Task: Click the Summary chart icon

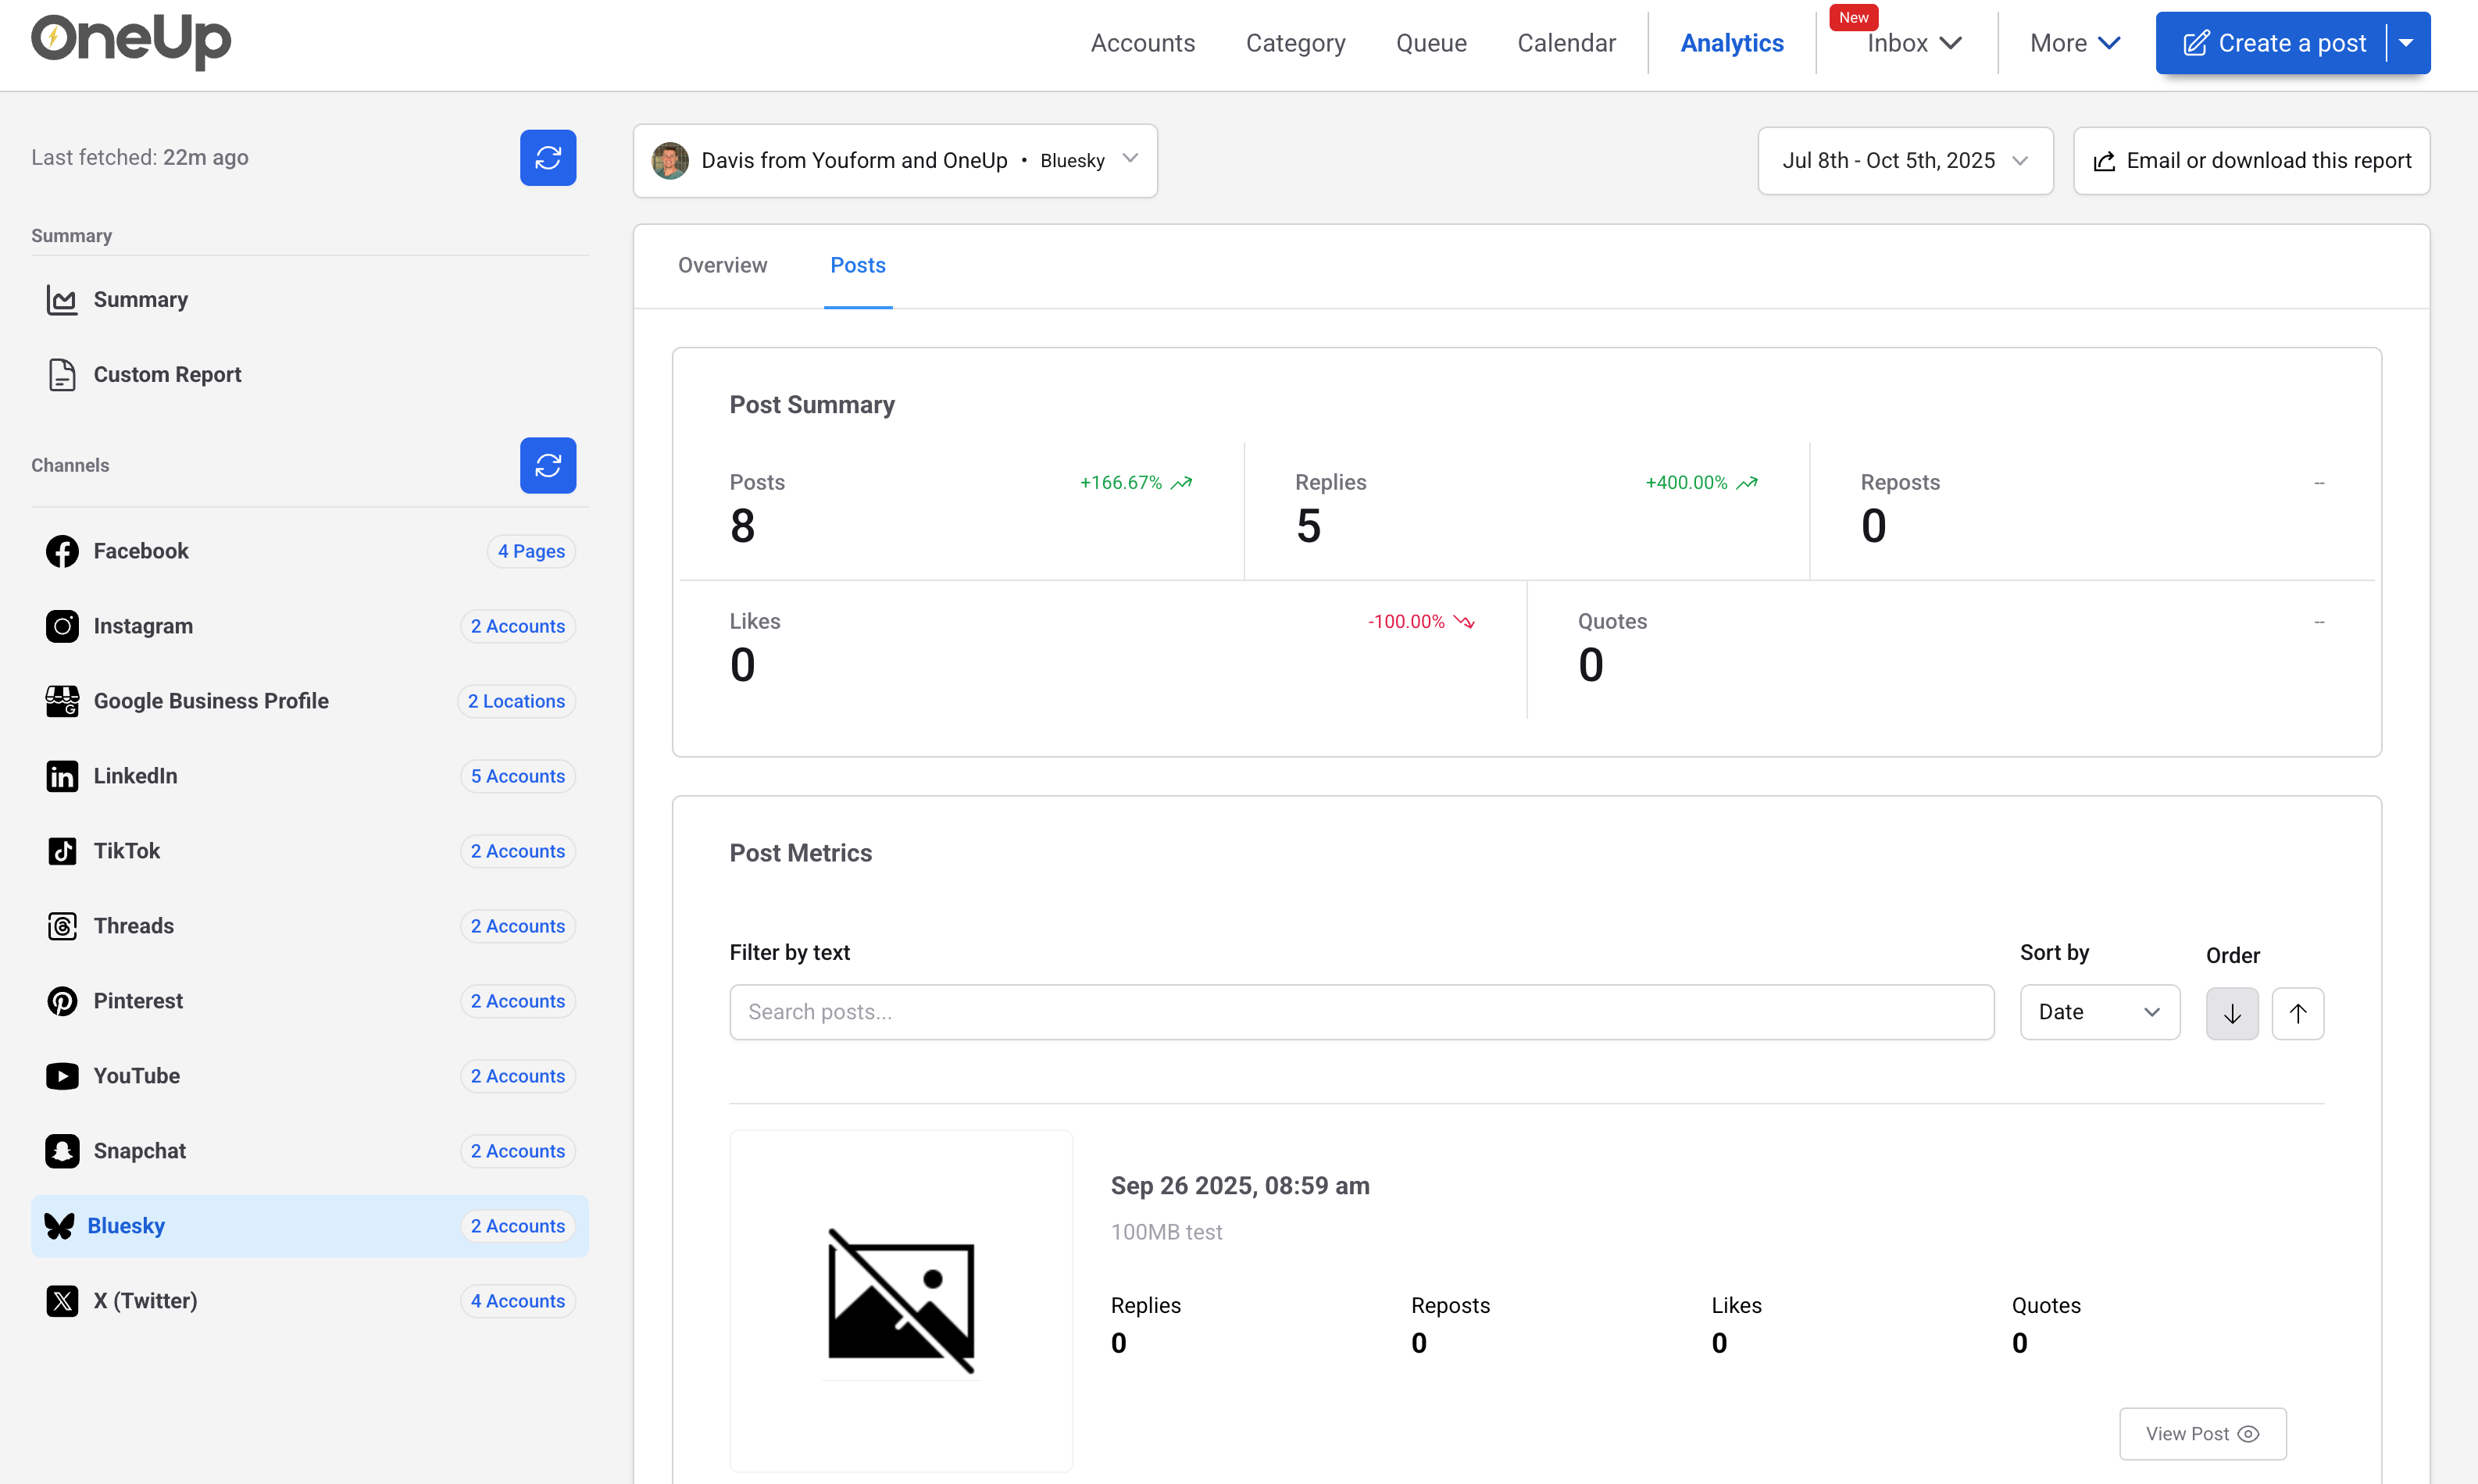Action: (62, 299)
